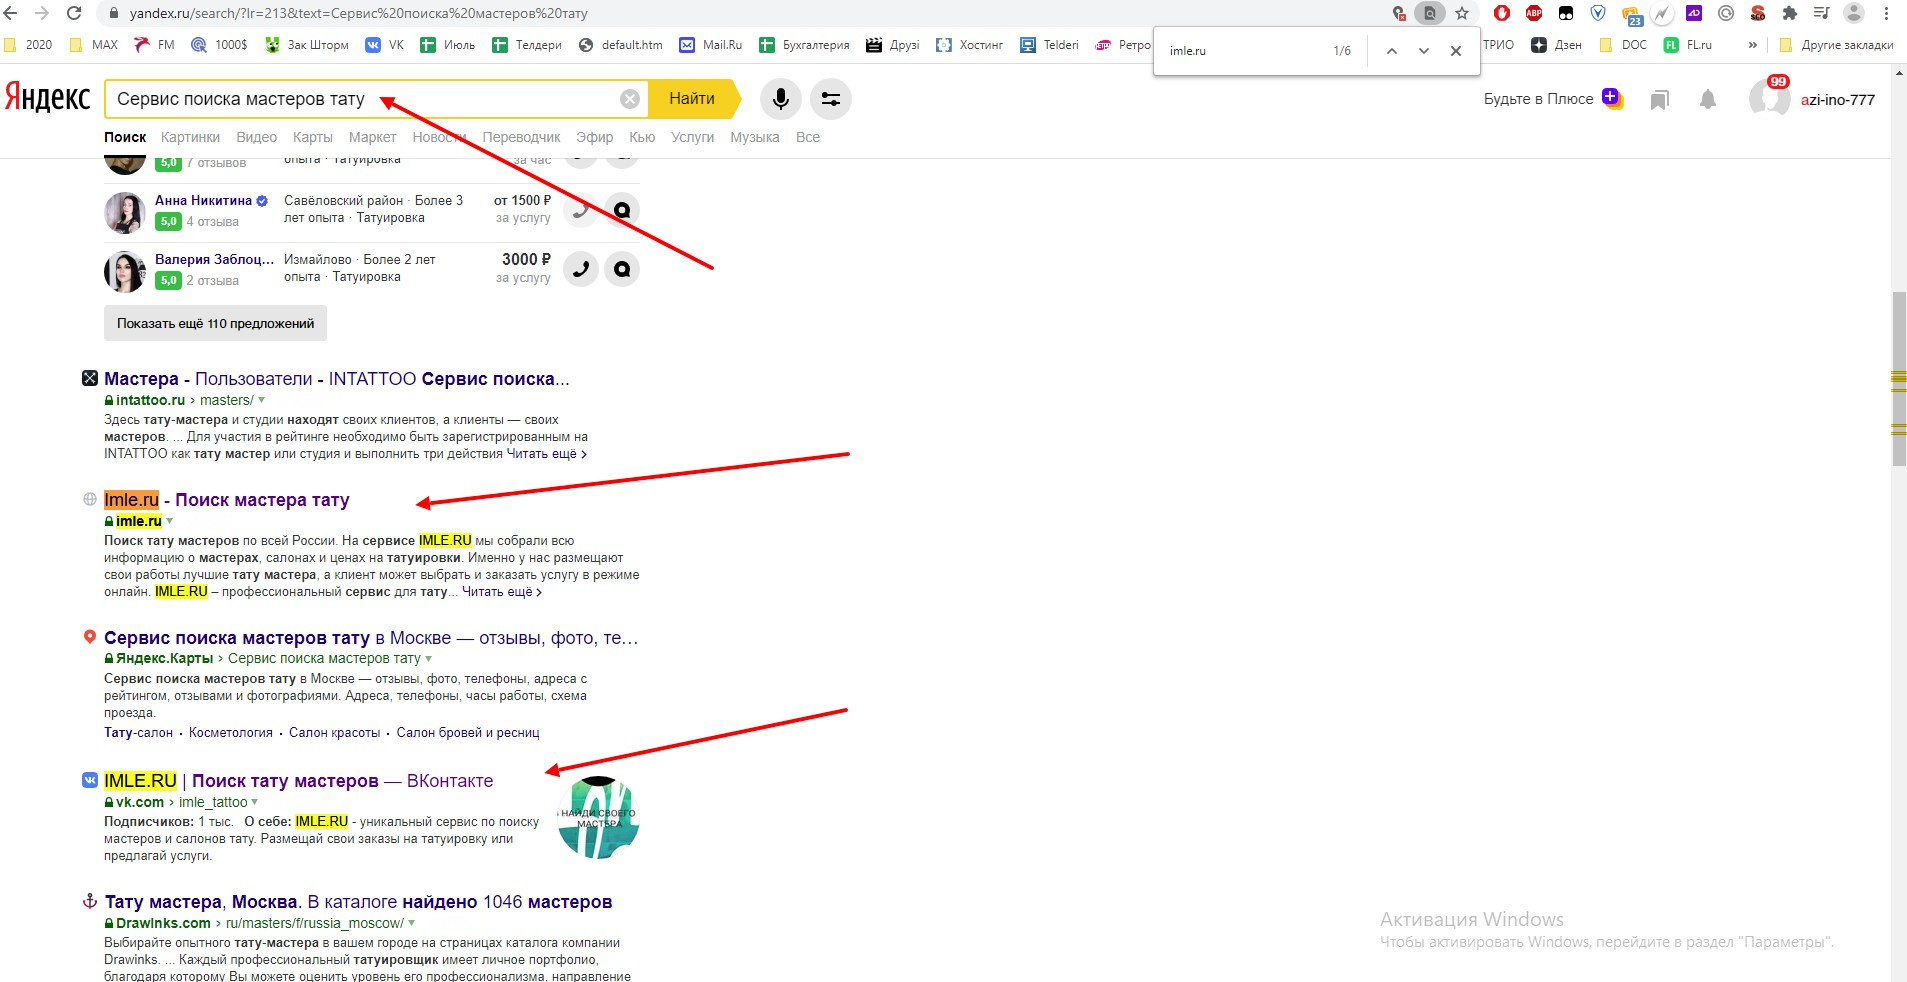1907x982 pixels.
Task: Expand the imle.ru result dropdown arrow
Action: (169, 521)
